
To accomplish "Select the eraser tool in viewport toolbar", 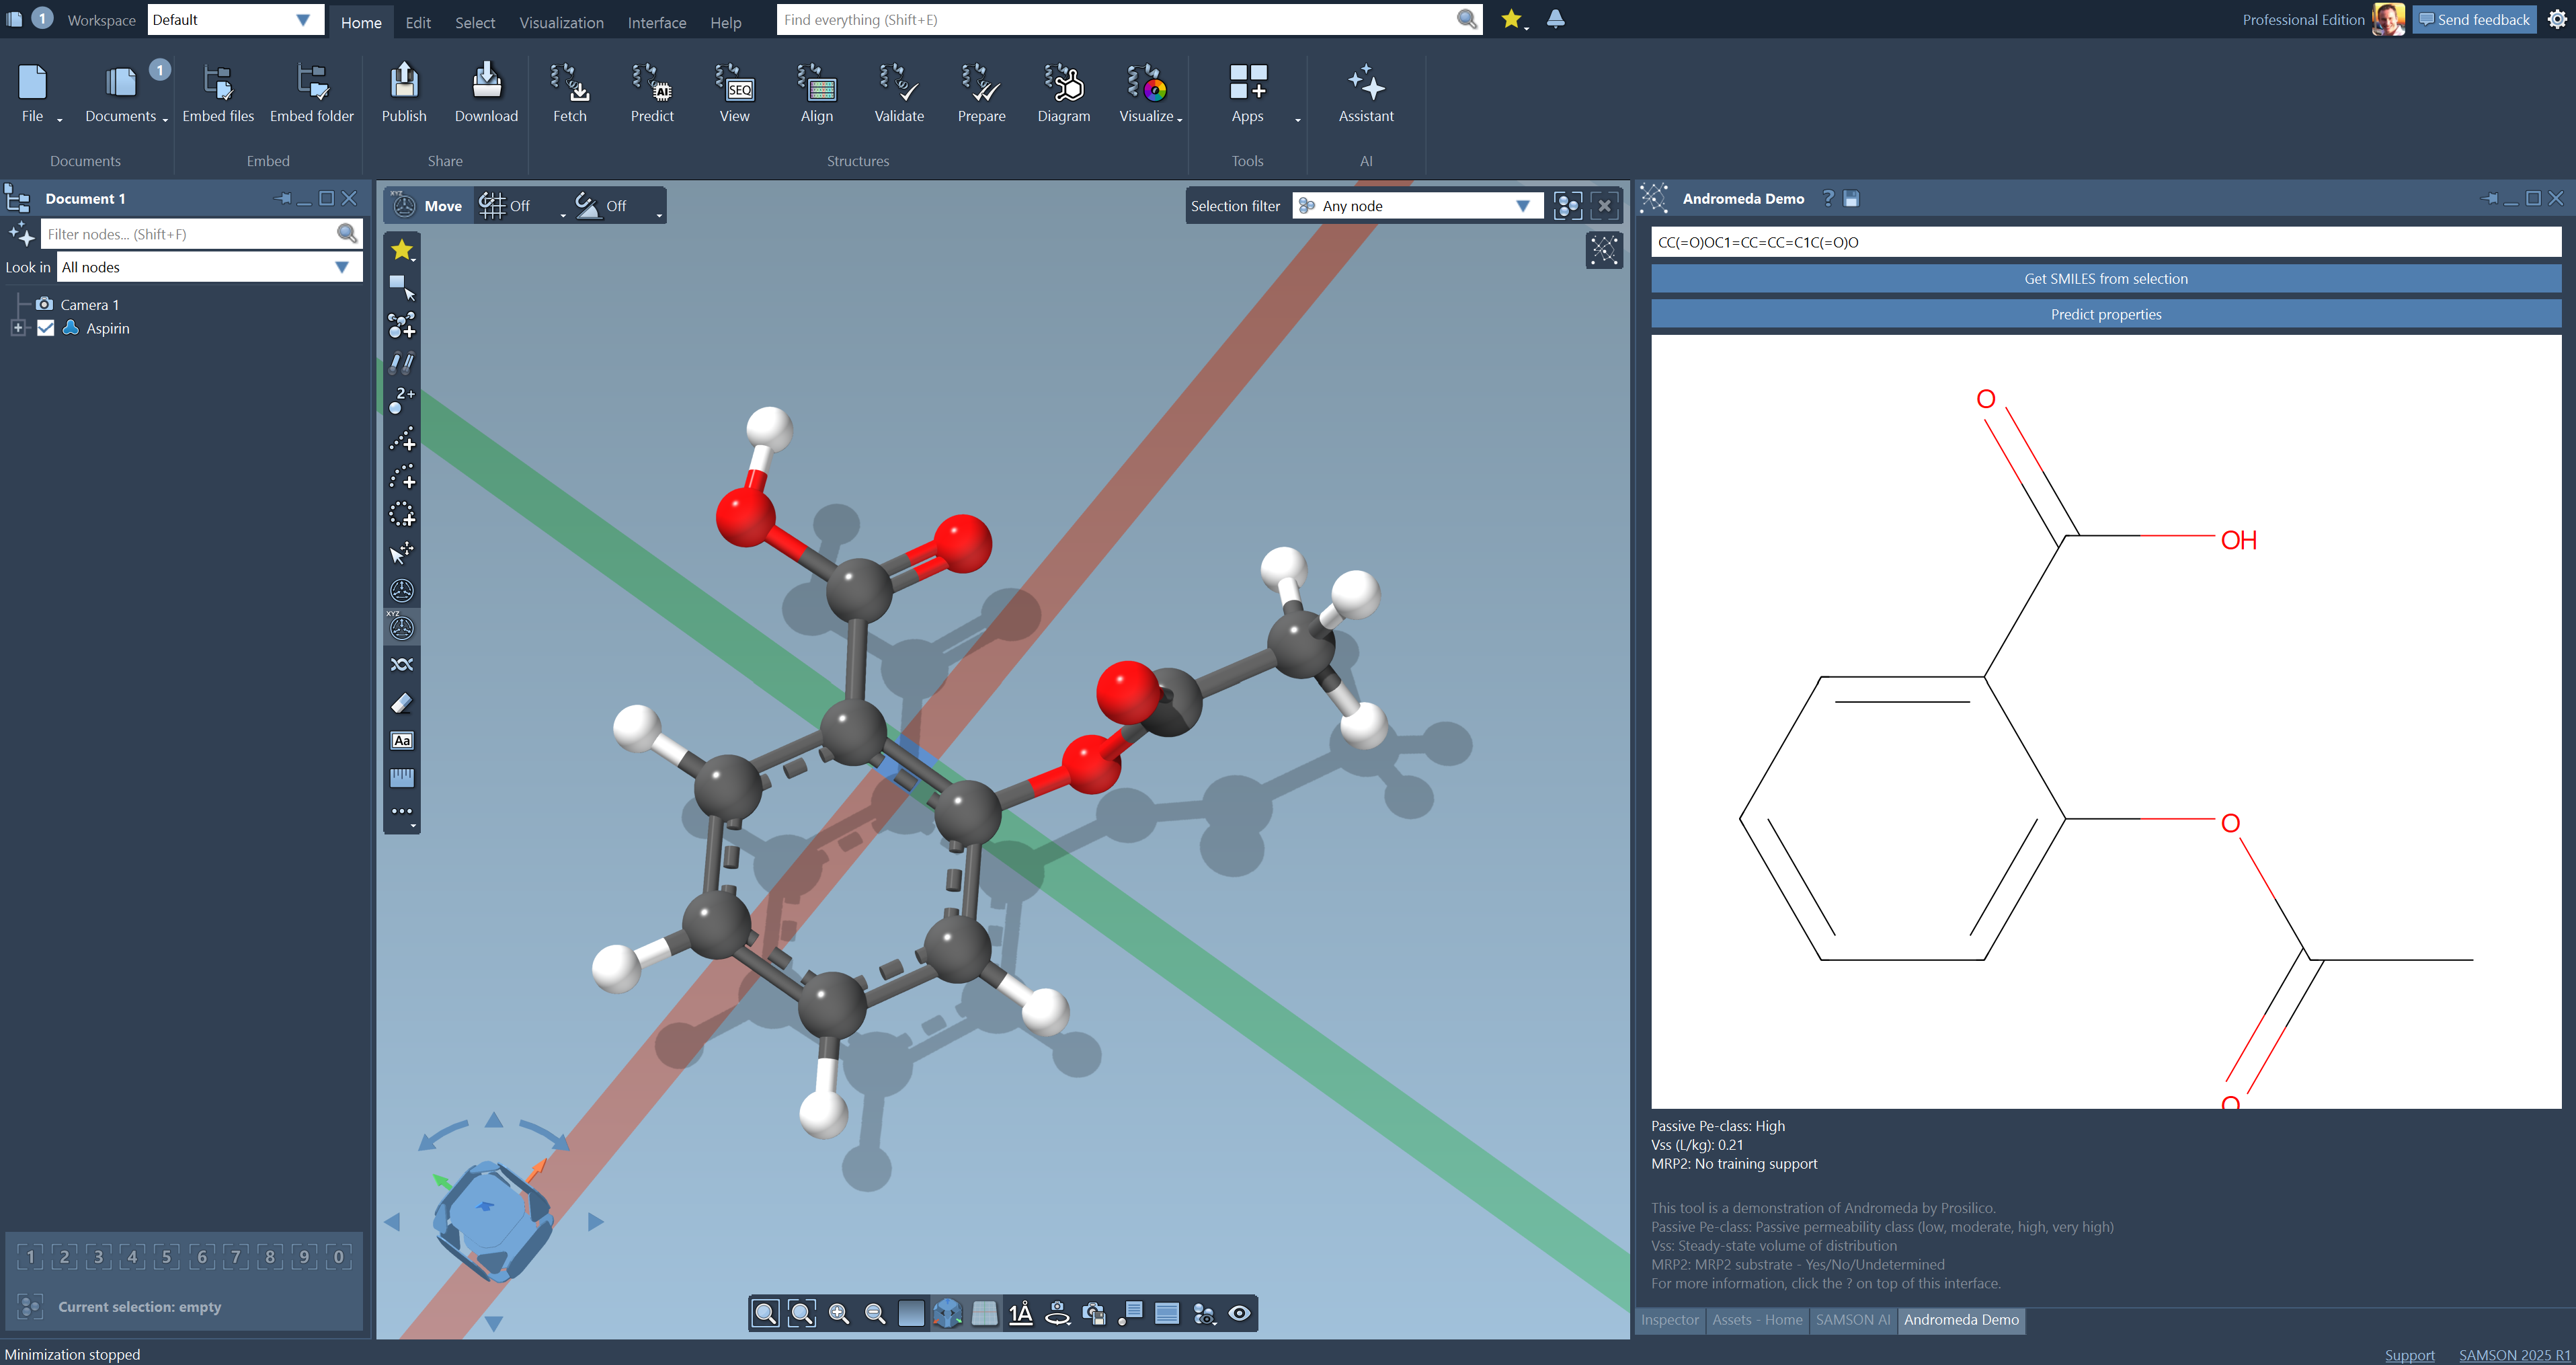I will 402,703.
